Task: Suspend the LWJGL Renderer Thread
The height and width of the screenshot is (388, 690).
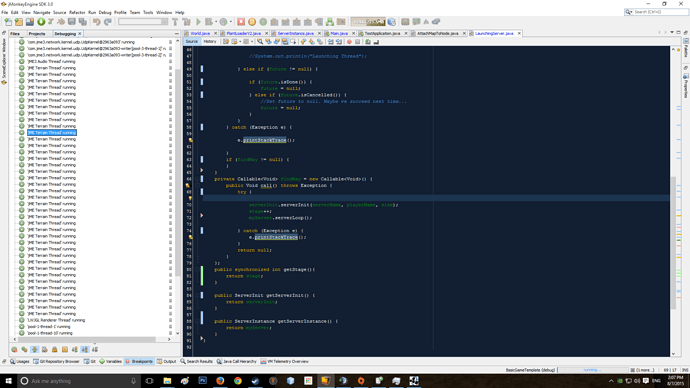Action: point(170,320)
